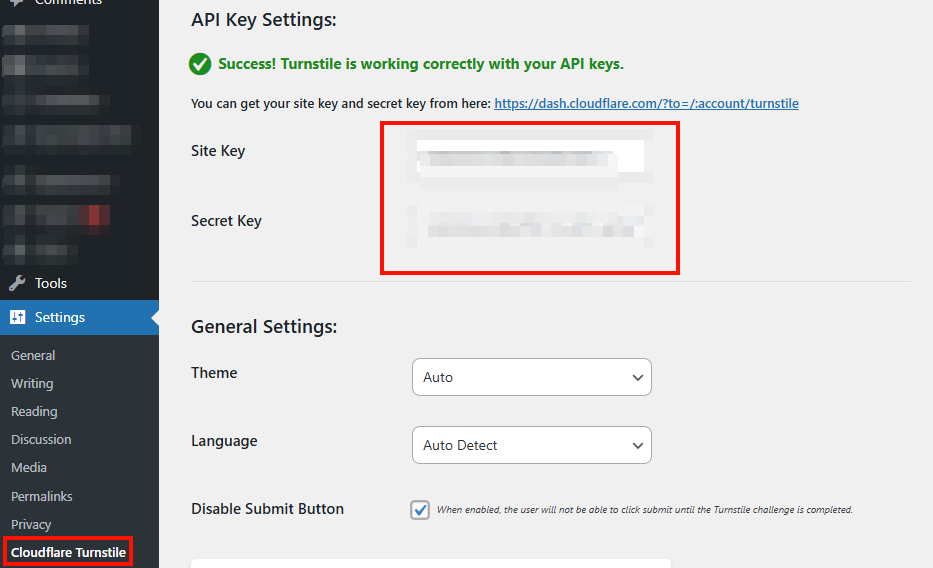Click into the Site Key field
Image resolution: width=933 pixels, height=568 pixels.
pyautogui.click(x=530, y=156)
